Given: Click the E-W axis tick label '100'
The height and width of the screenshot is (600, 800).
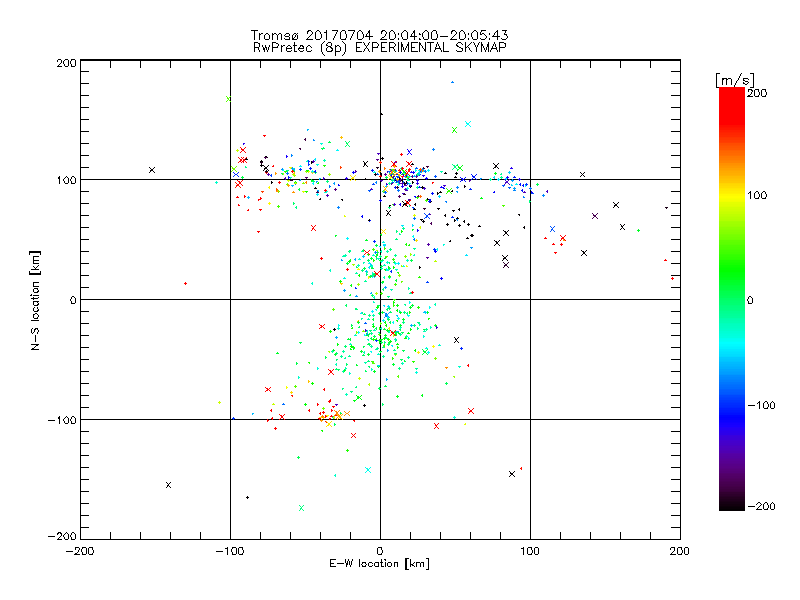Looking at the screenshot, I should [x=530, y=551].
